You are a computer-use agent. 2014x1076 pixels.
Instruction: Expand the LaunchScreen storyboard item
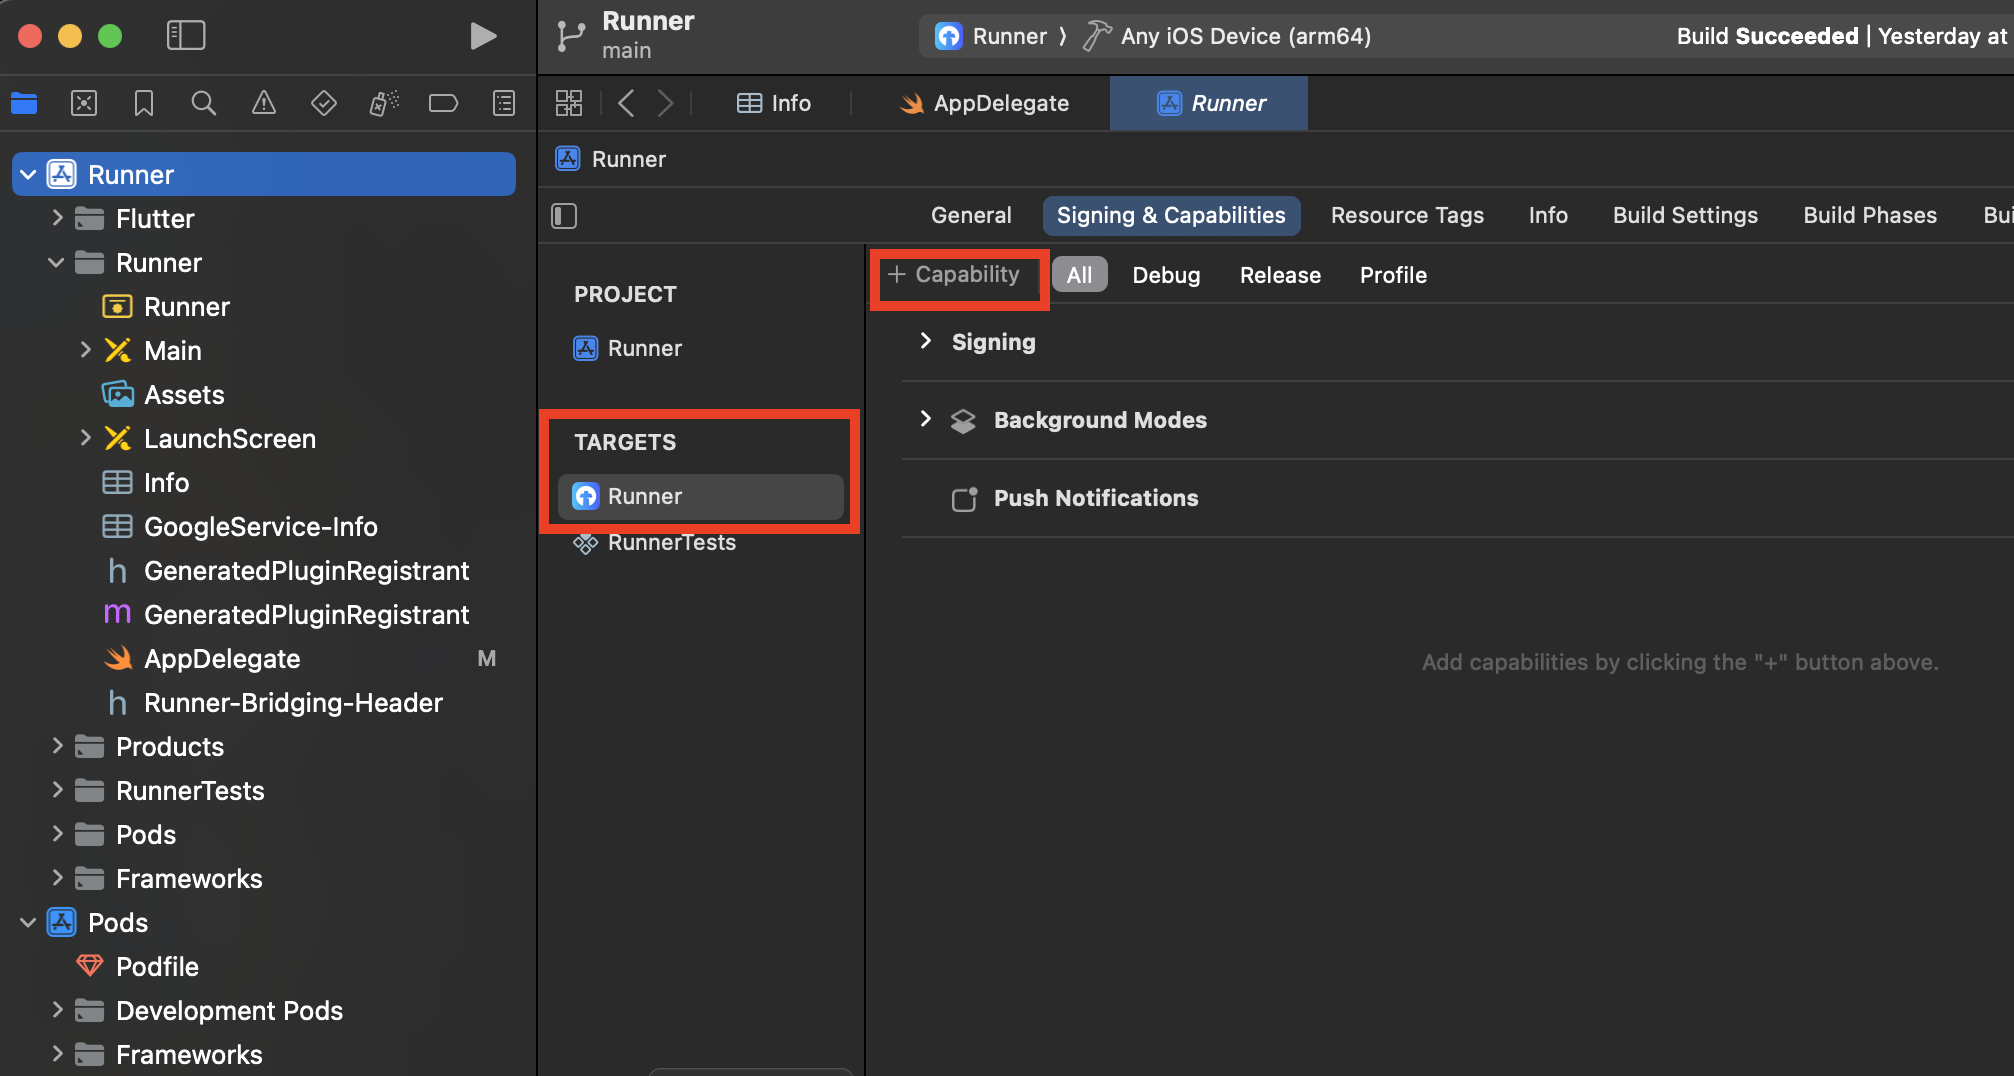[85, 438]
